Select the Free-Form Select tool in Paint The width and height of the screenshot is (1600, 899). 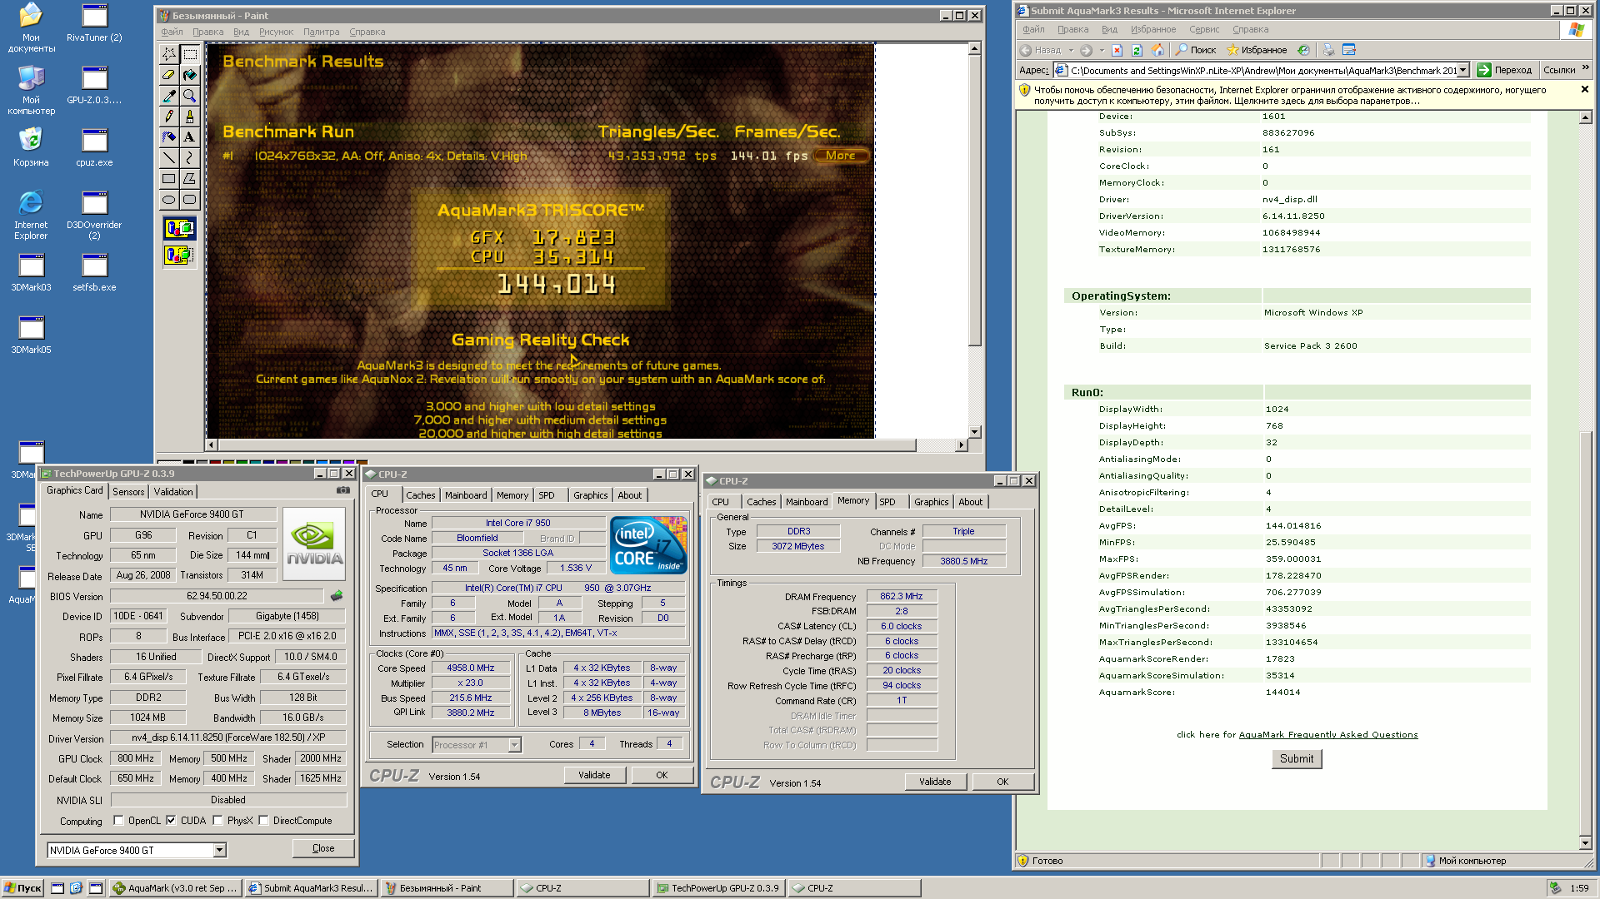tap(169, 54)
